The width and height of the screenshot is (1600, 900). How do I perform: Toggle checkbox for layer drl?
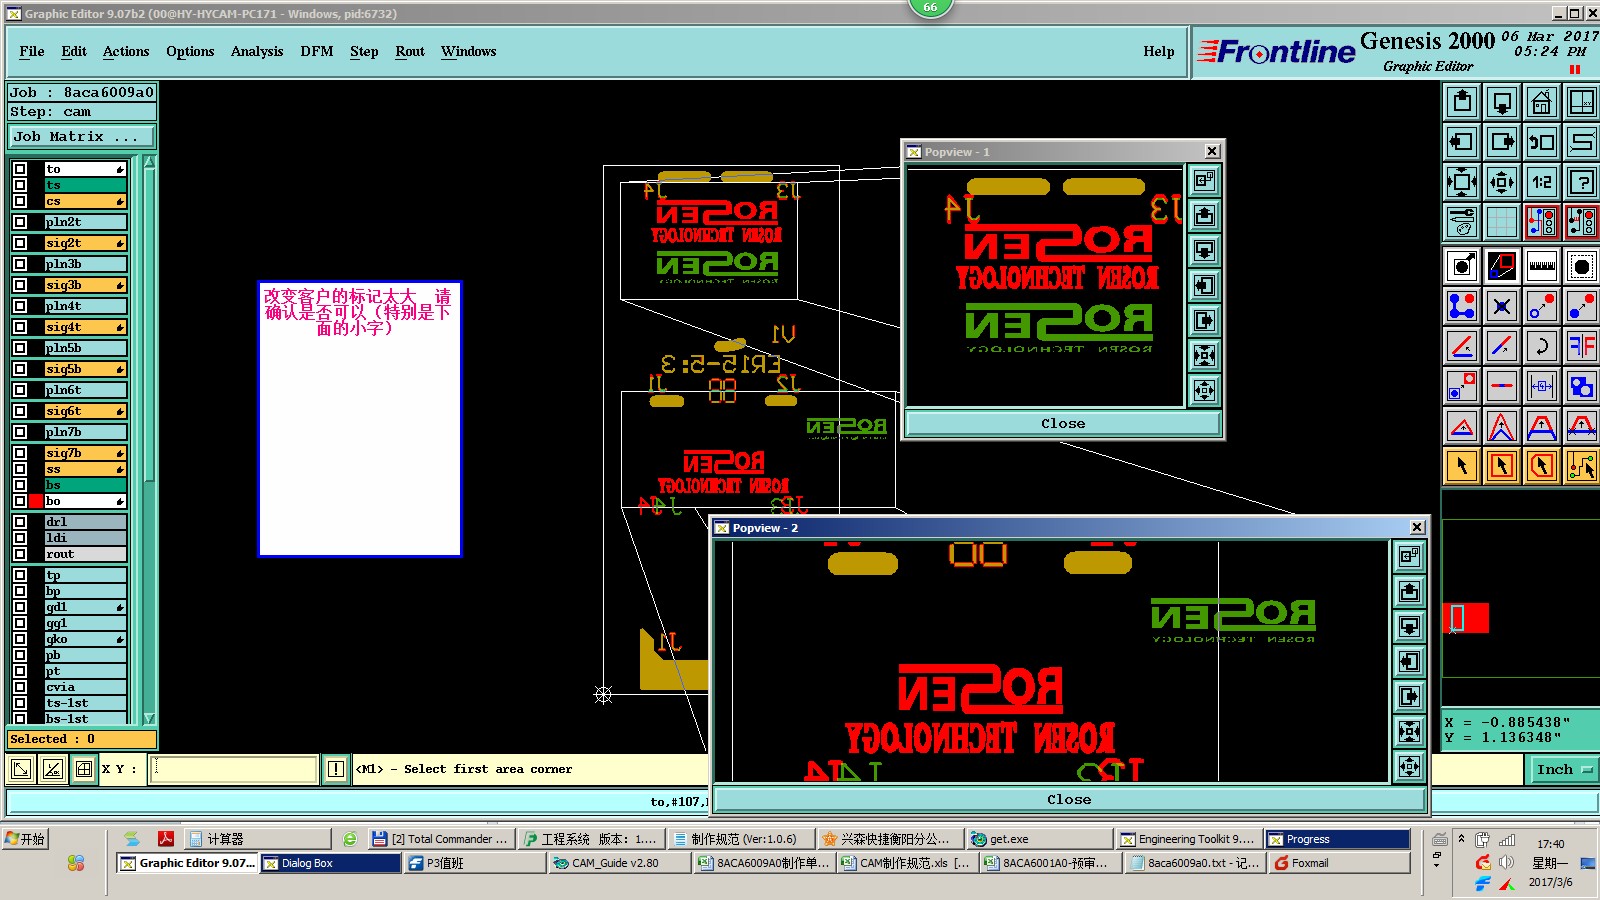coord(20,522)
